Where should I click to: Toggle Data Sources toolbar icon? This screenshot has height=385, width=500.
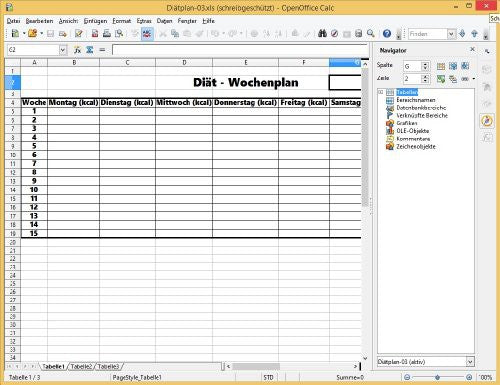click(x=359, y=34)
